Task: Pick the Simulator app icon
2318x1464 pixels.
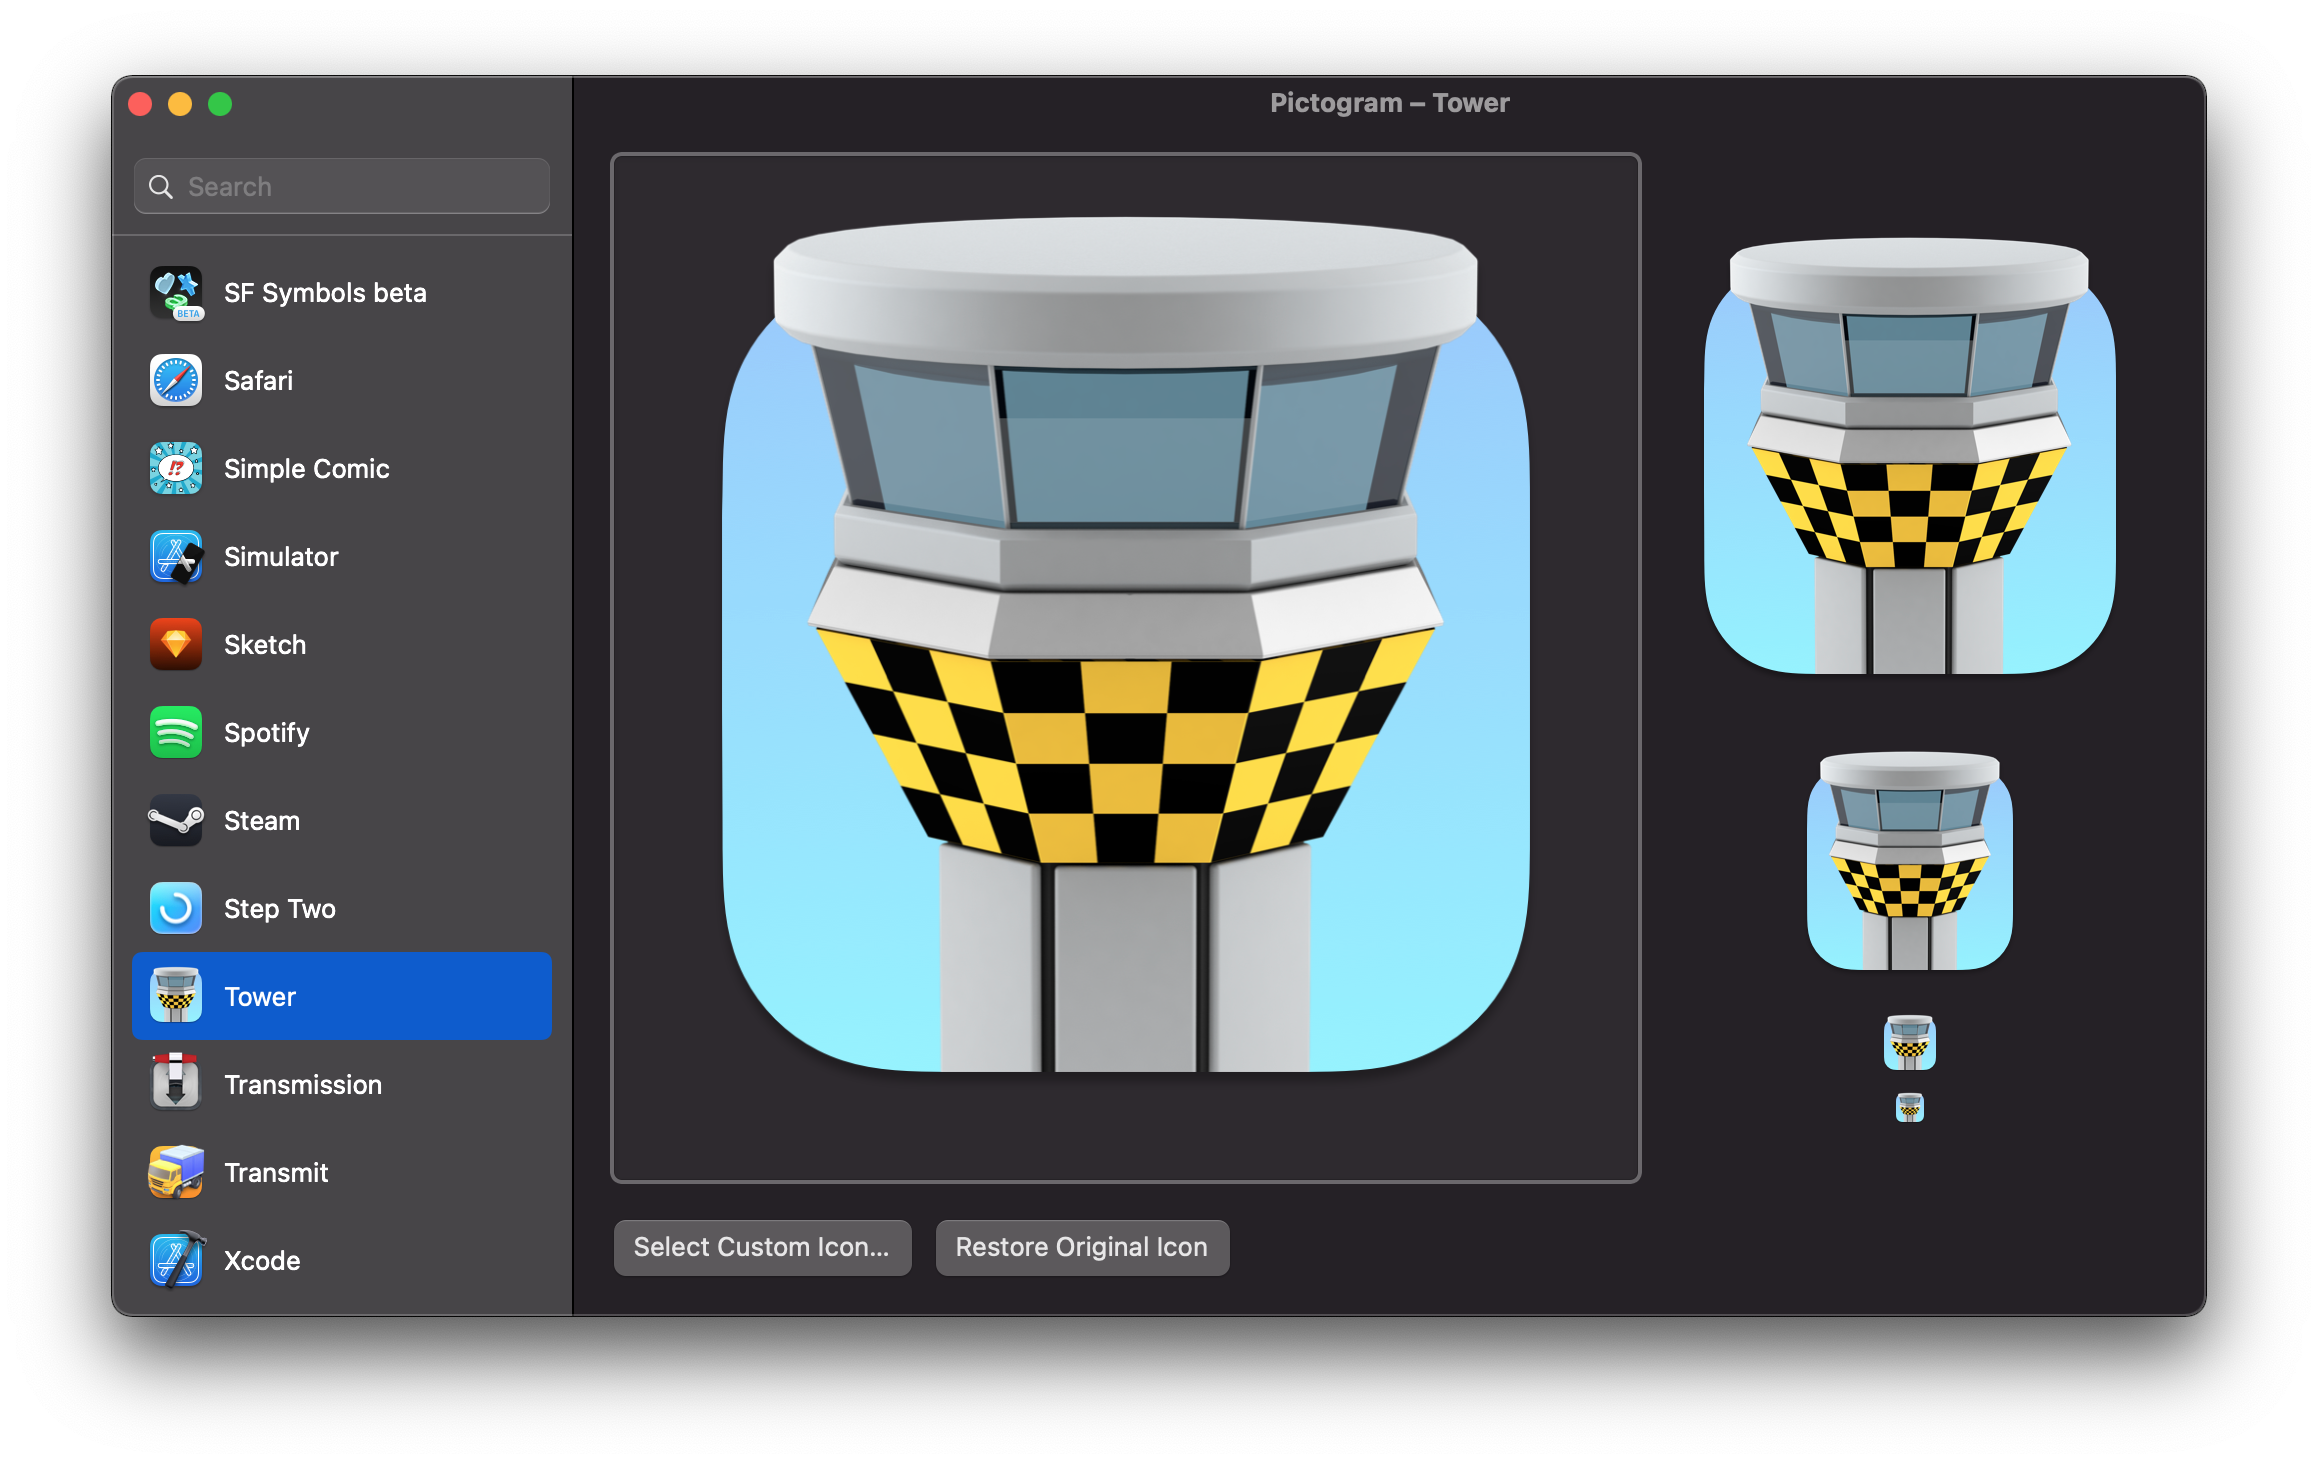Action: 176,557
